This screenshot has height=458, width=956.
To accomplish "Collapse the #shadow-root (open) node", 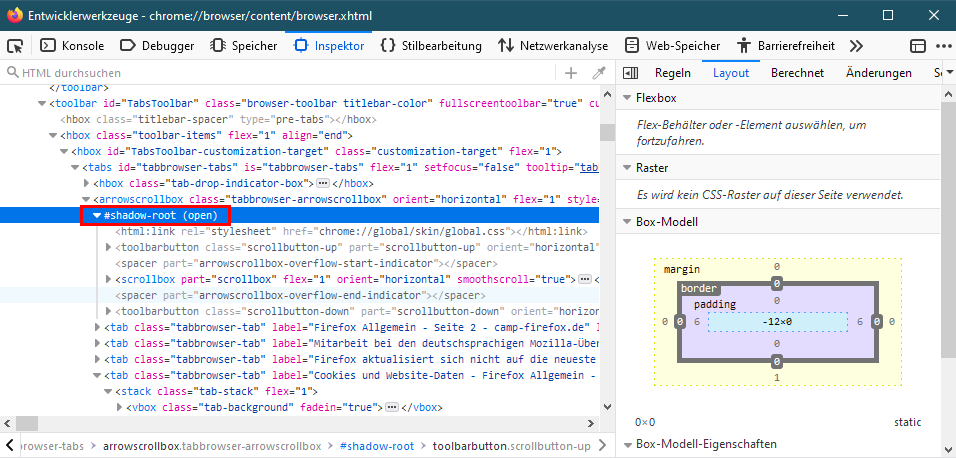I will [96, 215].
